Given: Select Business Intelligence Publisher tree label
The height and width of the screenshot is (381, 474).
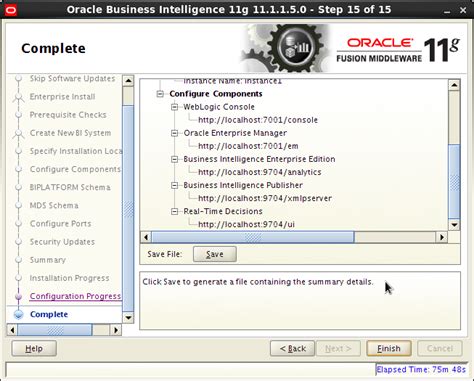Looking at the screenshot, I should click(x=243, y=185).
